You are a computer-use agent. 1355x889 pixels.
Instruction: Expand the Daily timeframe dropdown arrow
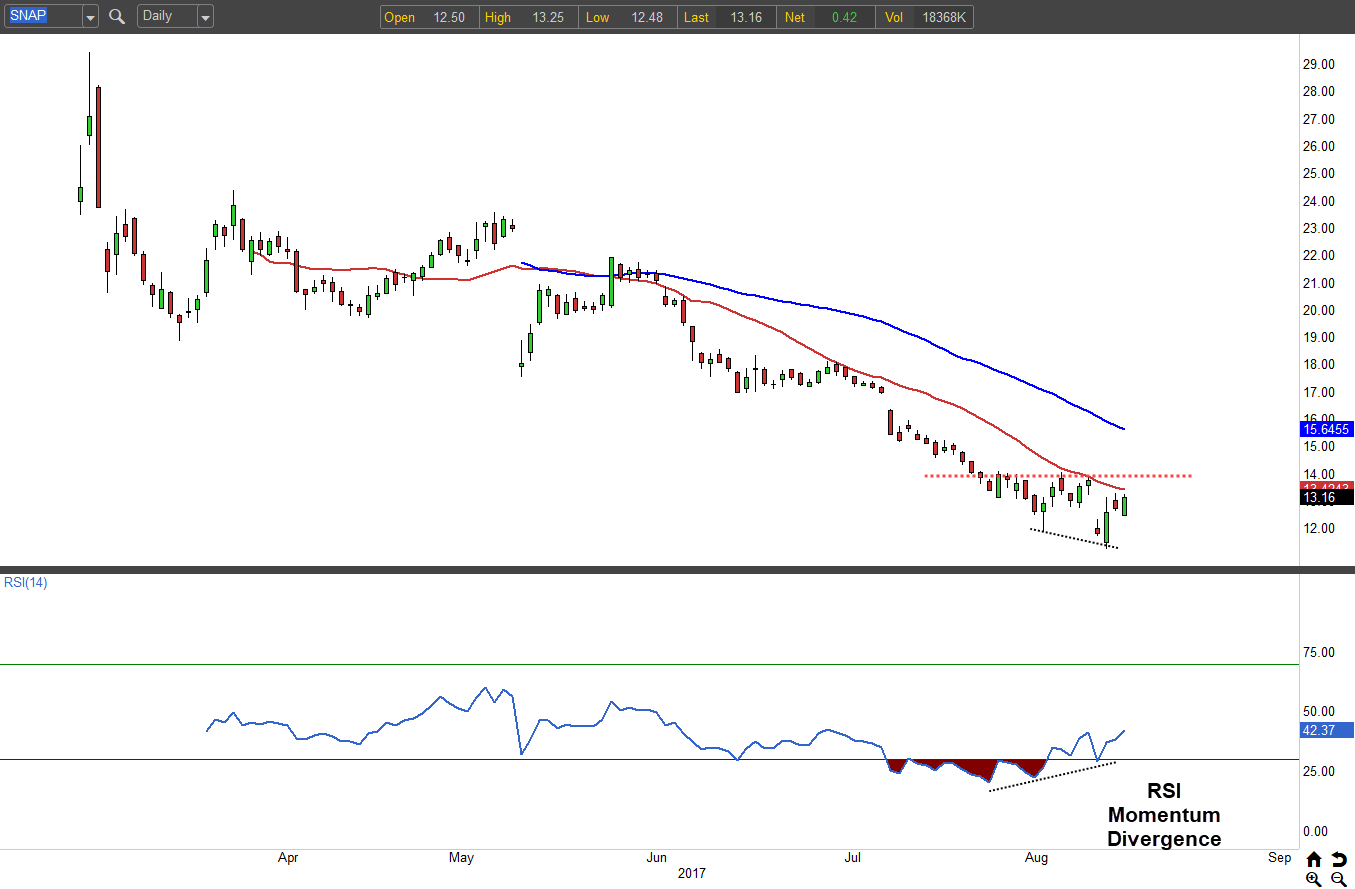(205, 17)
